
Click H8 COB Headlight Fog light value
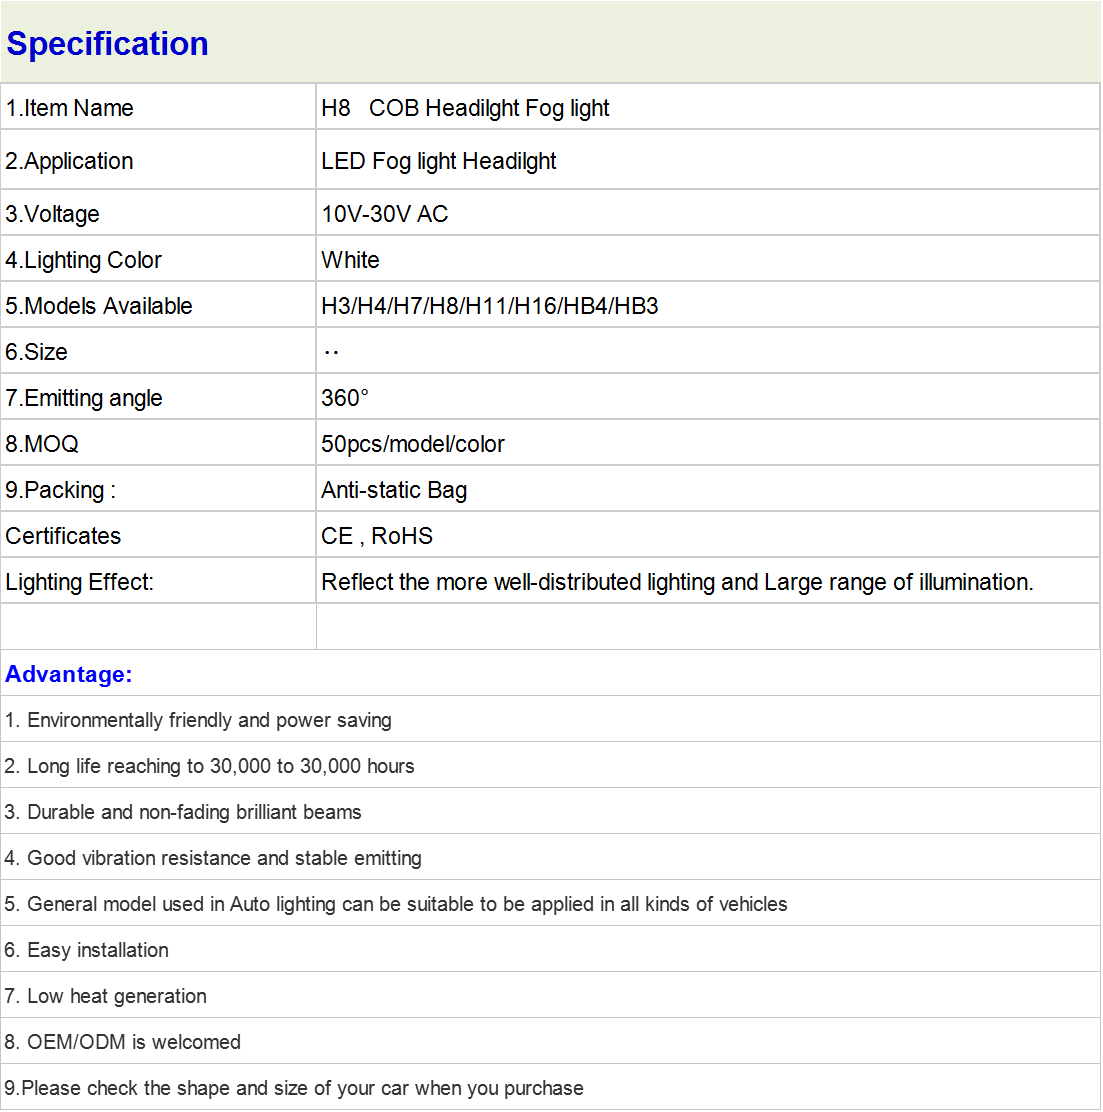click(465, 108)
